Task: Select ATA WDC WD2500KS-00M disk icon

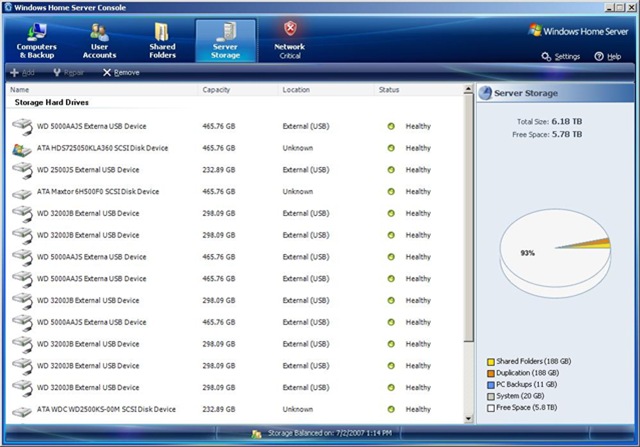Action: click(22, 411)
